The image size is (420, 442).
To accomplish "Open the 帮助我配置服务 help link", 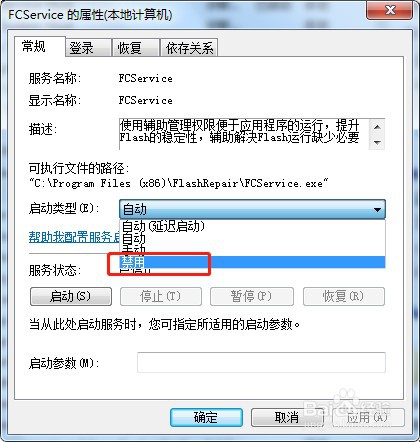I will coord(74,237).
